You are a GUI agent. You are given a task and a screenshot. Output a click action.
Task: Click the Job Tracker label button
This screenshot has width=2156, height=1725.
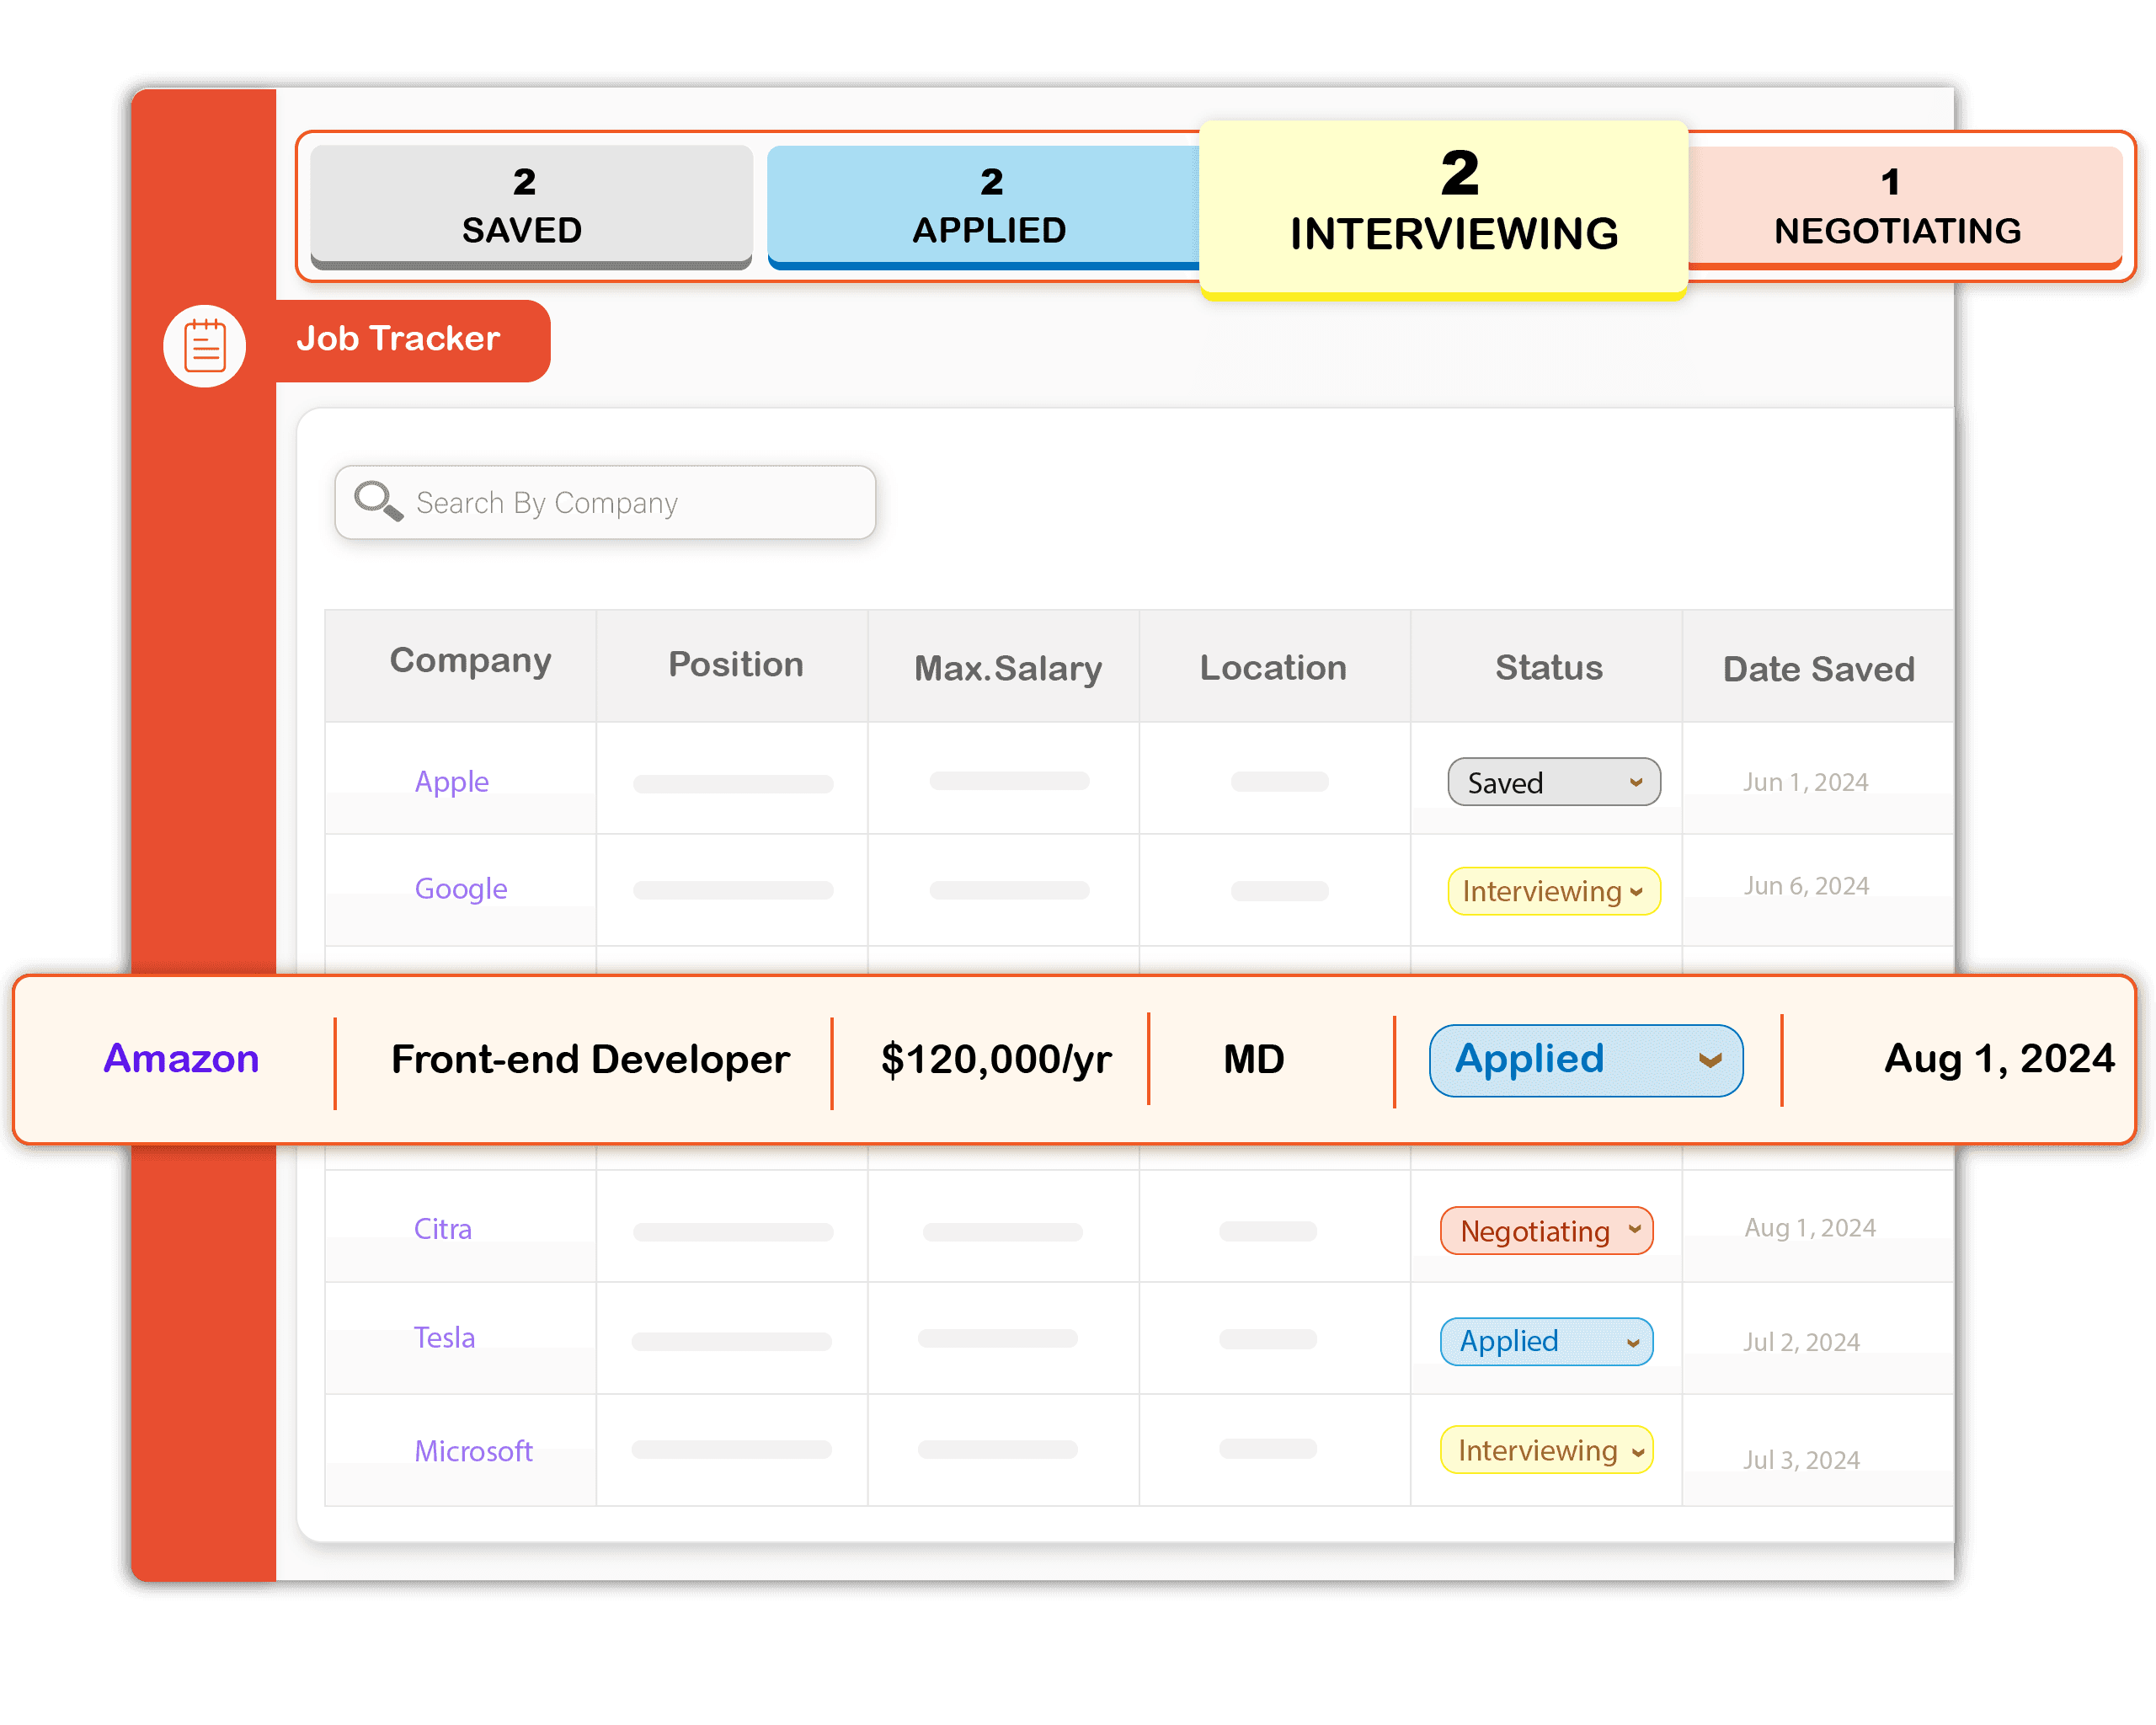click(398, 339)
